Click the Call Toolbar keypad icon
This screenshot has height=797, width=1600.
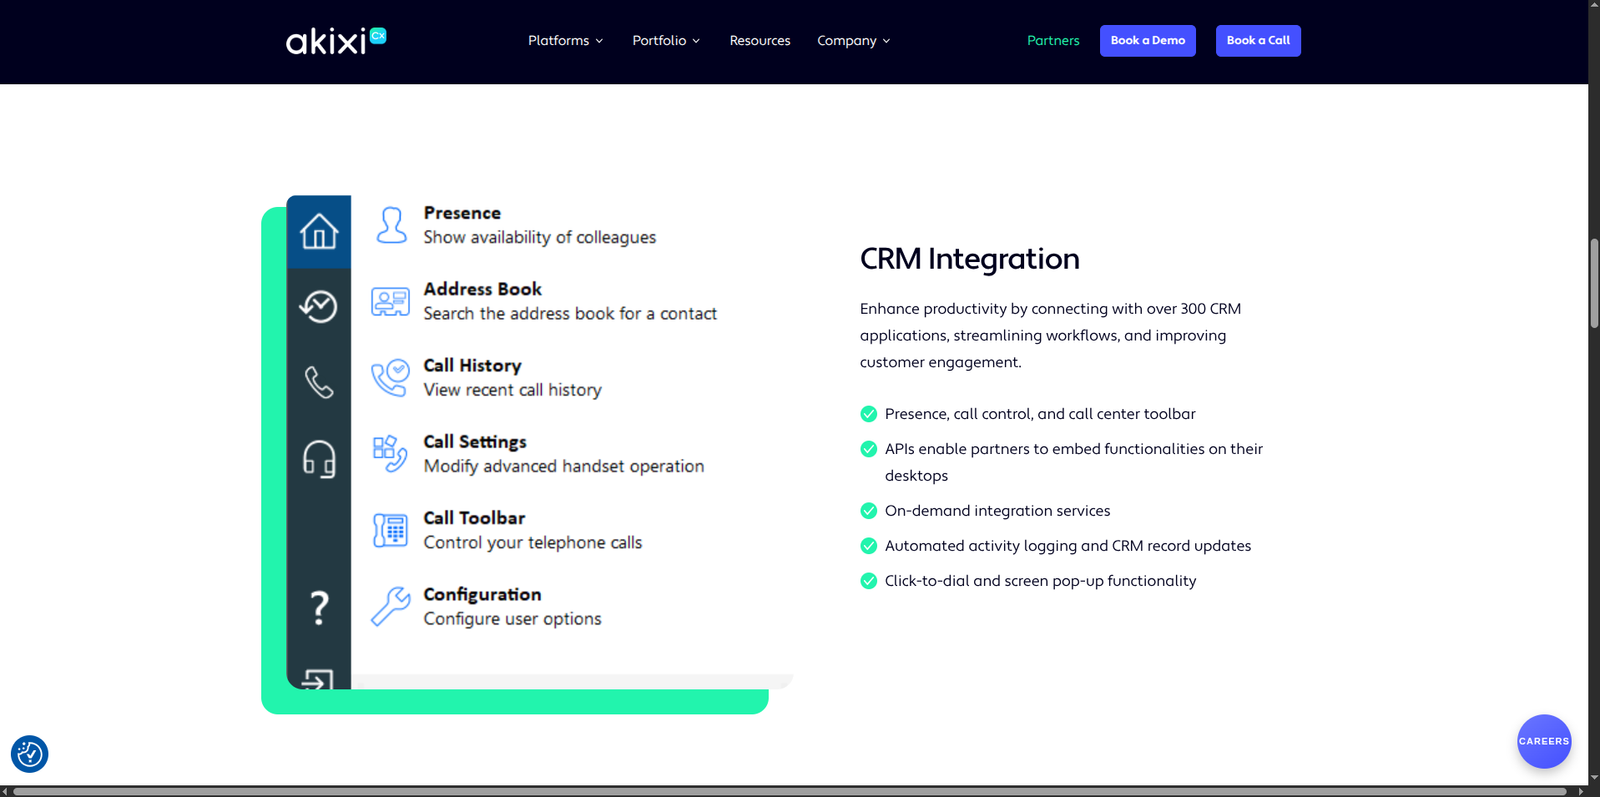point(390,530)
